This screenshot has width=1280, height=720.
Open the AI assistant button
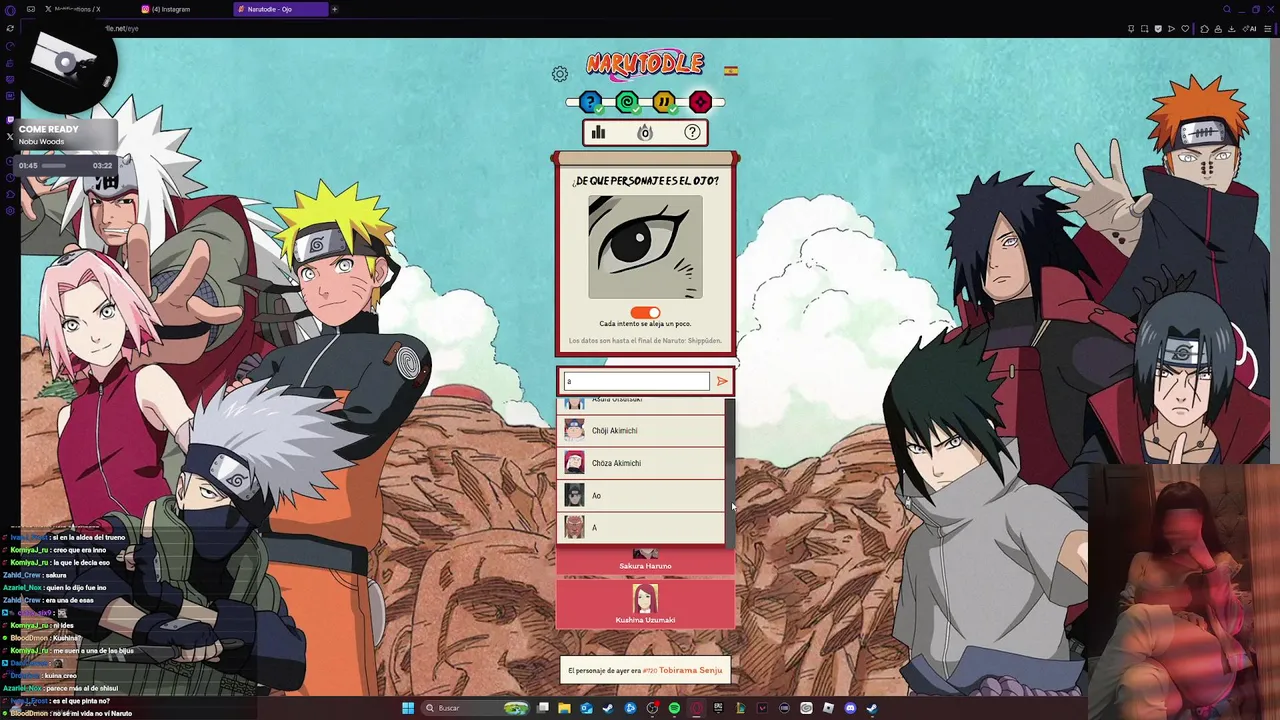point(1249,29)
